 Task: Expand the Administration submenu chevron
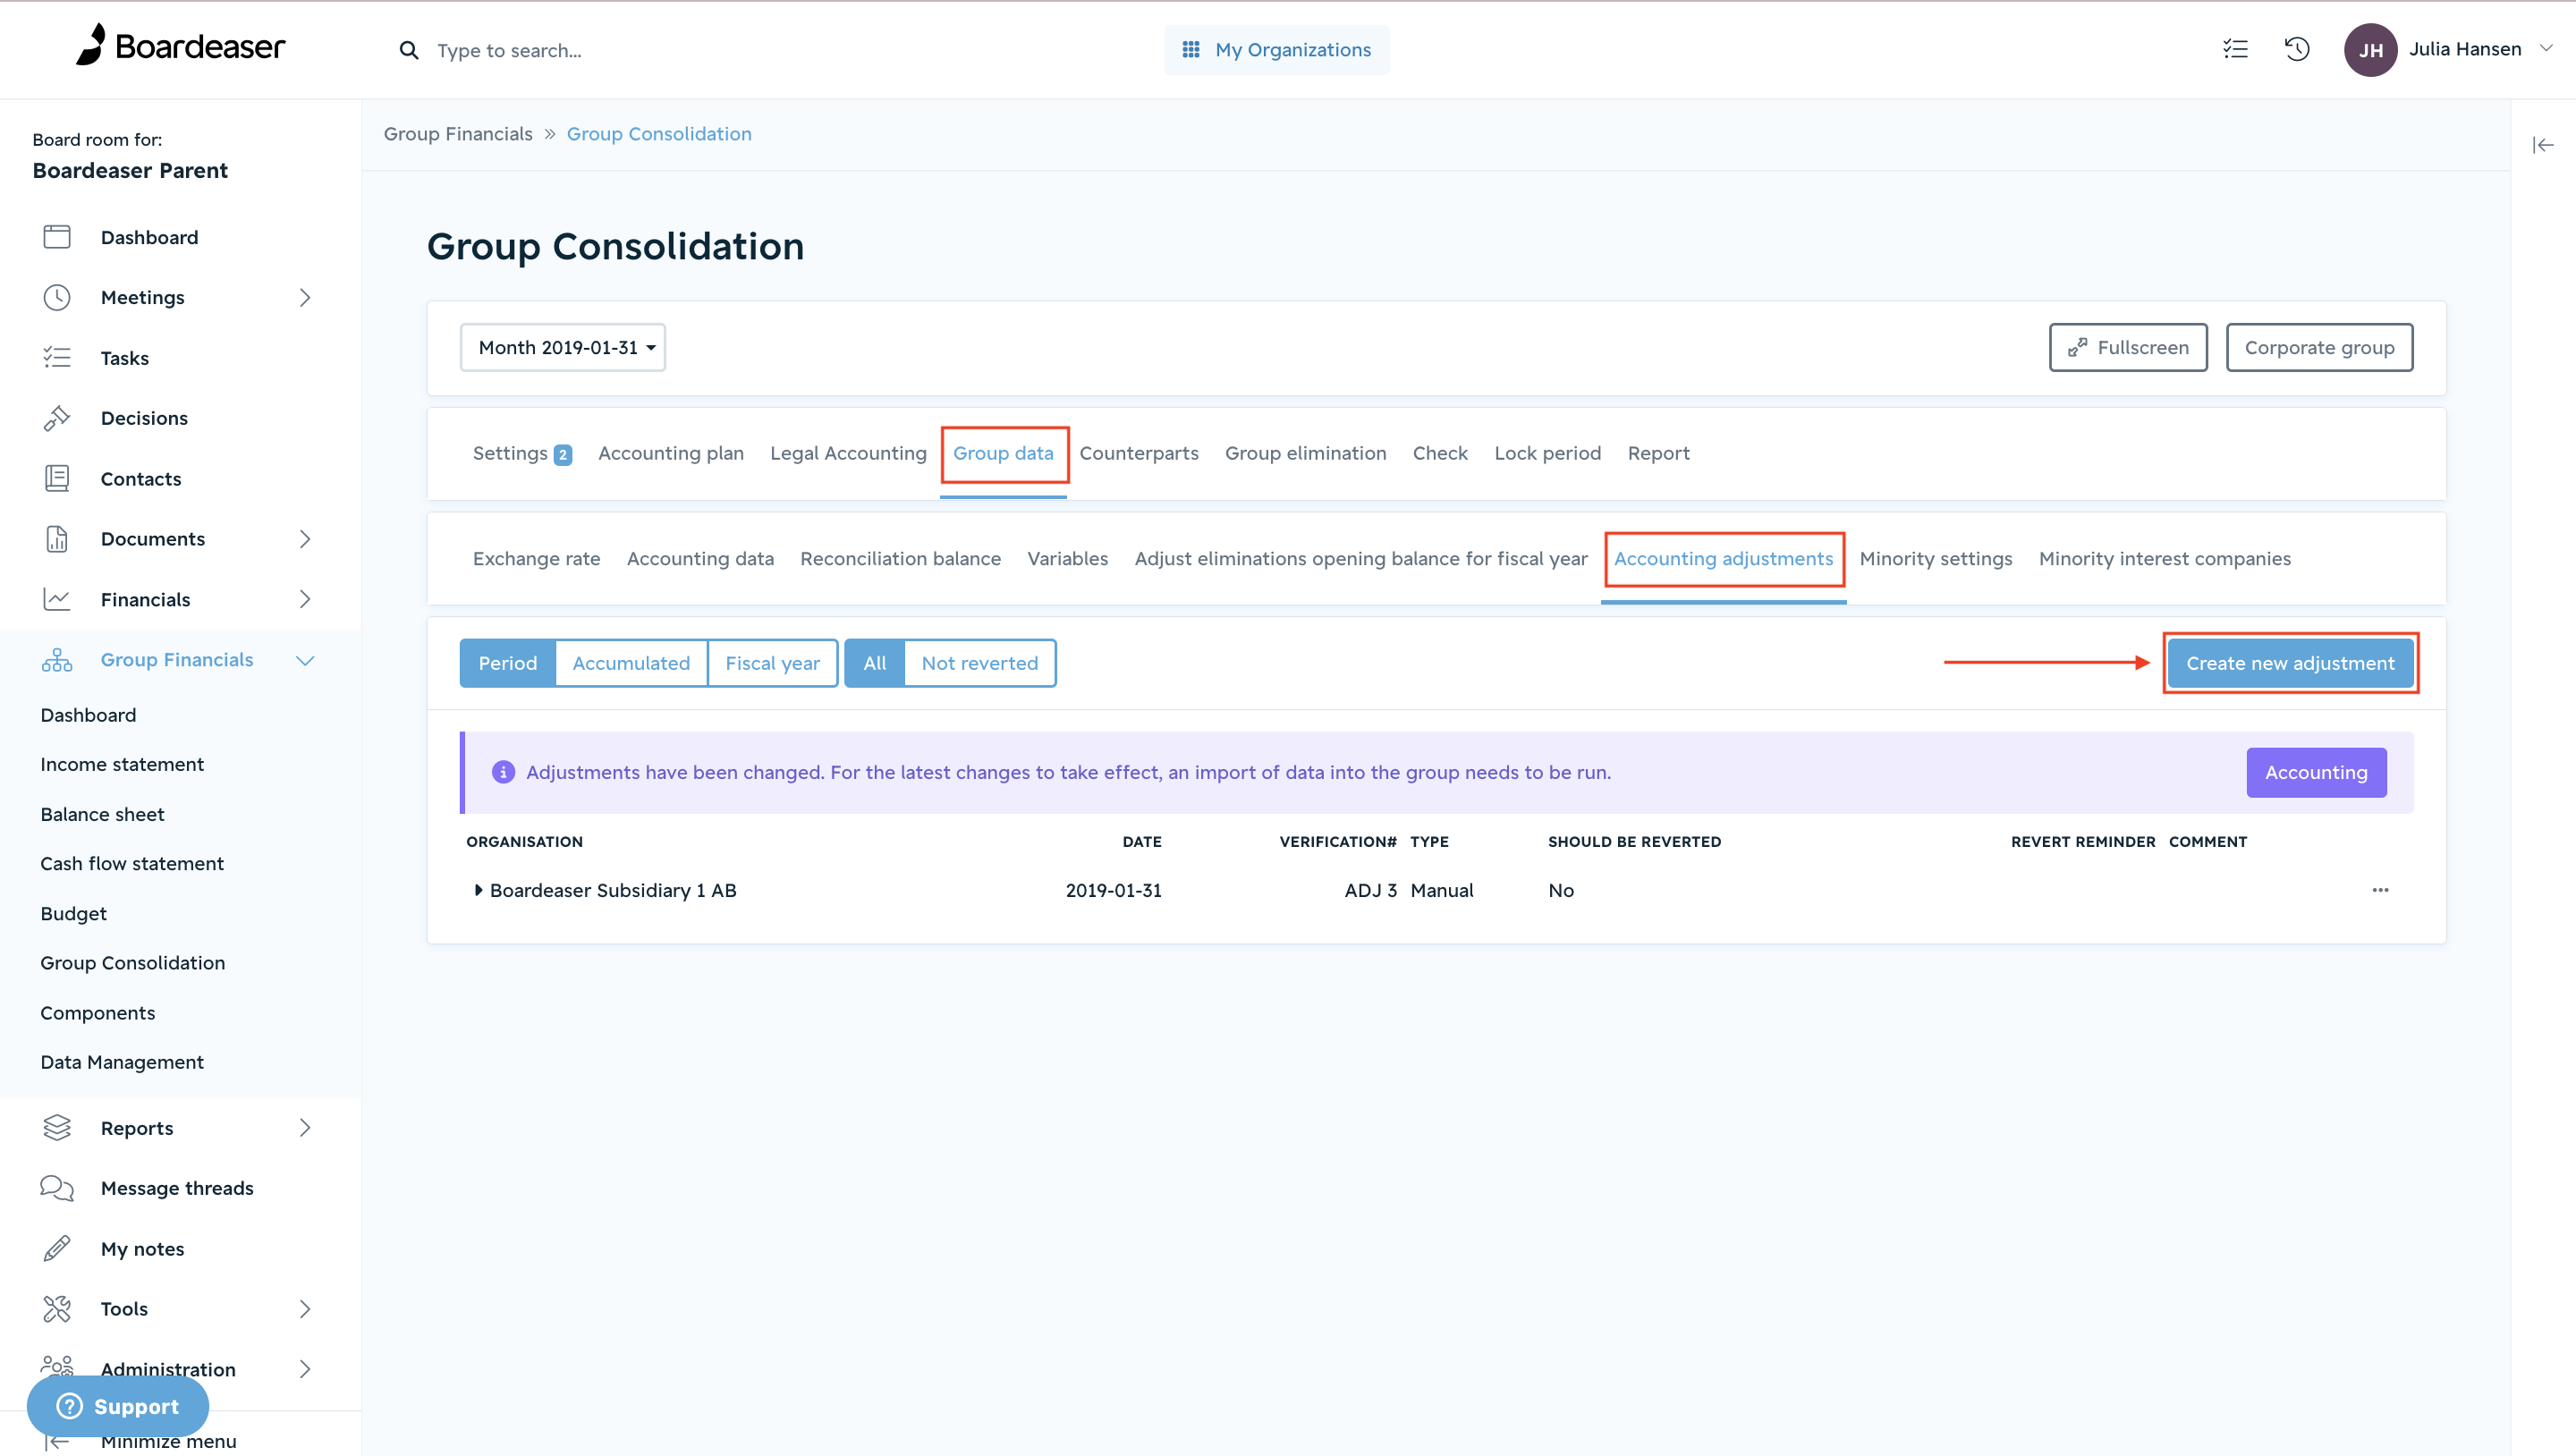tap(305, 1369)
